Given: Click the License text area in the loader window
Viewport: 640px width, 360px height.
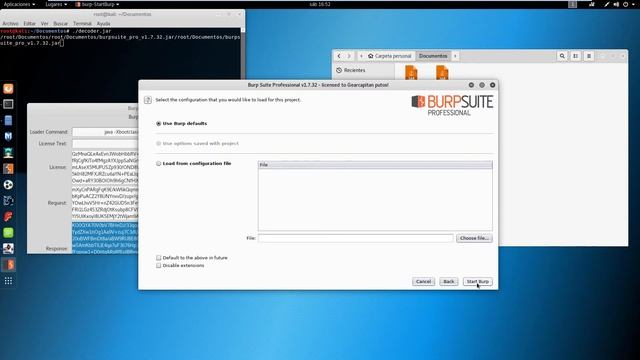Looking at the screenshot, I should [x=105, y=167].
